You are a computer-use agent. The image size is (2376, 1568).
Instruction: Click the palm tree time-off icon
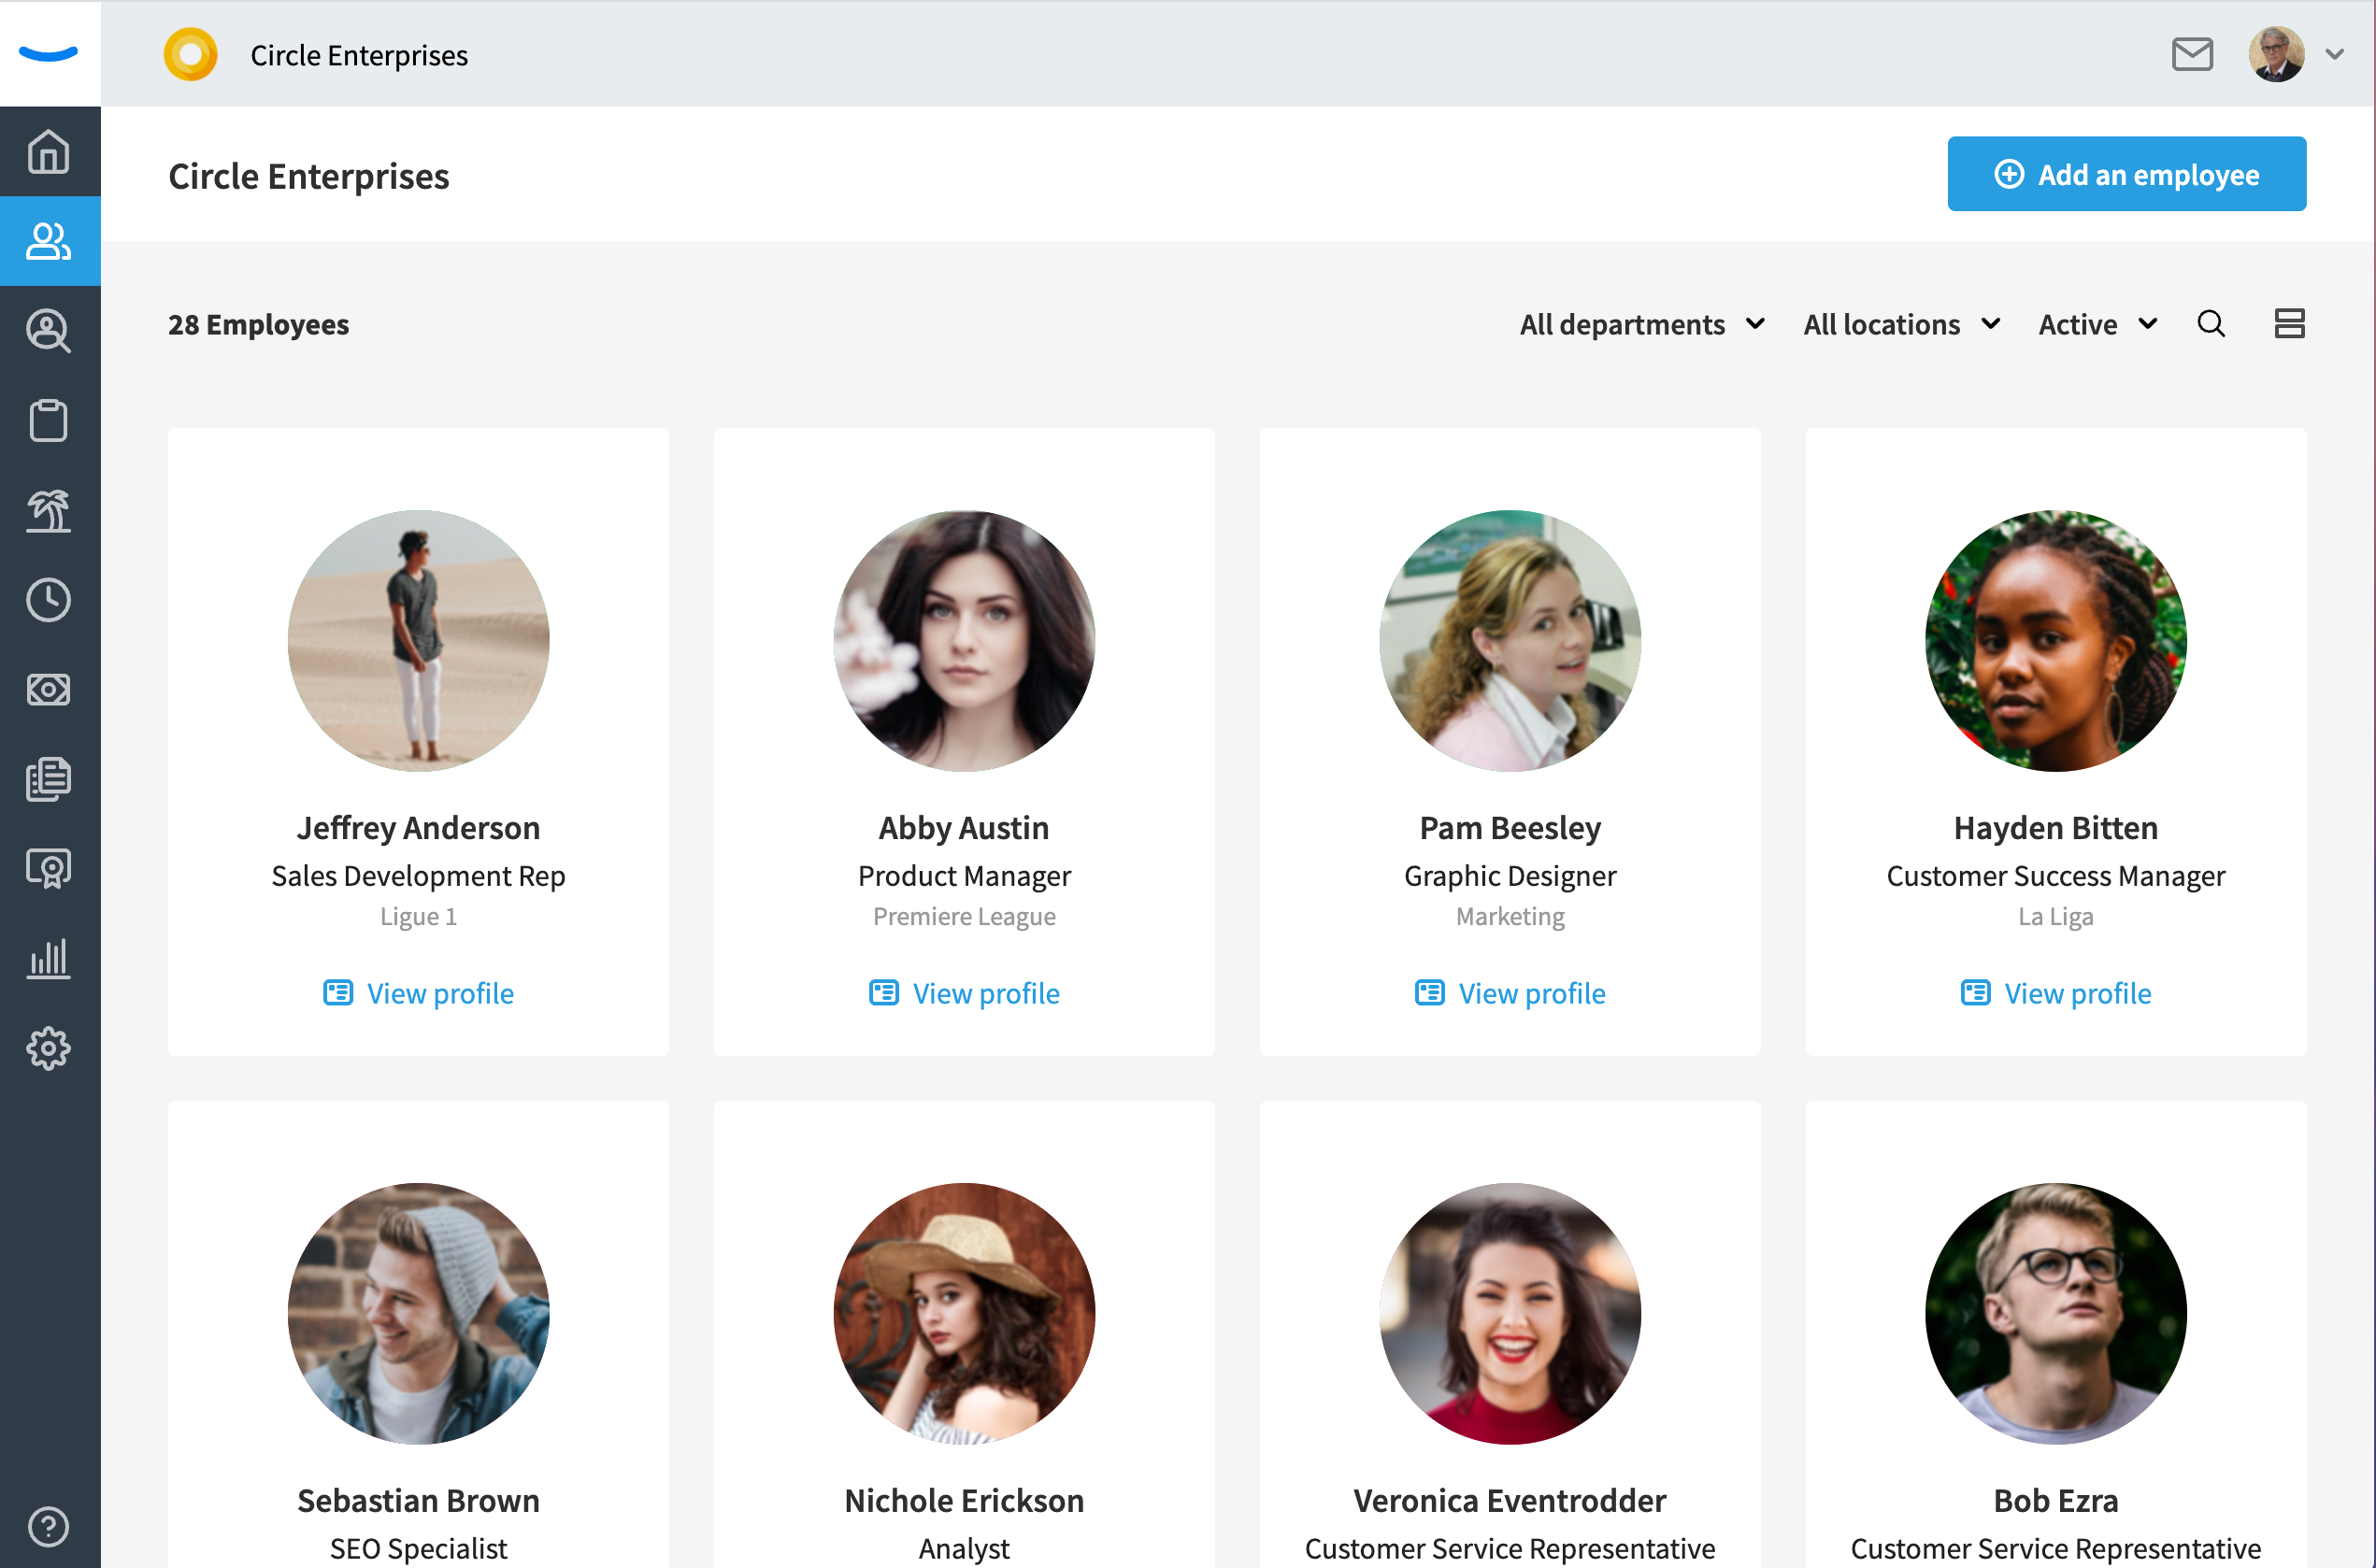(x=48, y=511)
